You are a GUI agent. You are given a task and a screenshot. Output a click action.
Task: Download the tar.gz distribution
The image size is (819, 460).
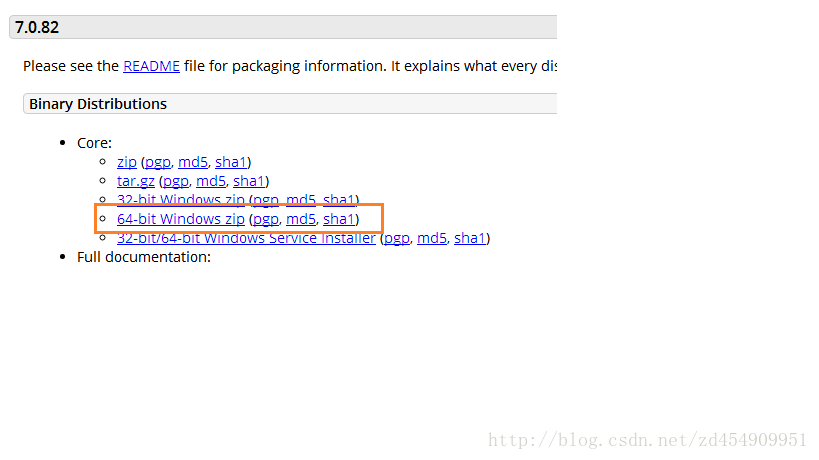click(x=136, y=181)
